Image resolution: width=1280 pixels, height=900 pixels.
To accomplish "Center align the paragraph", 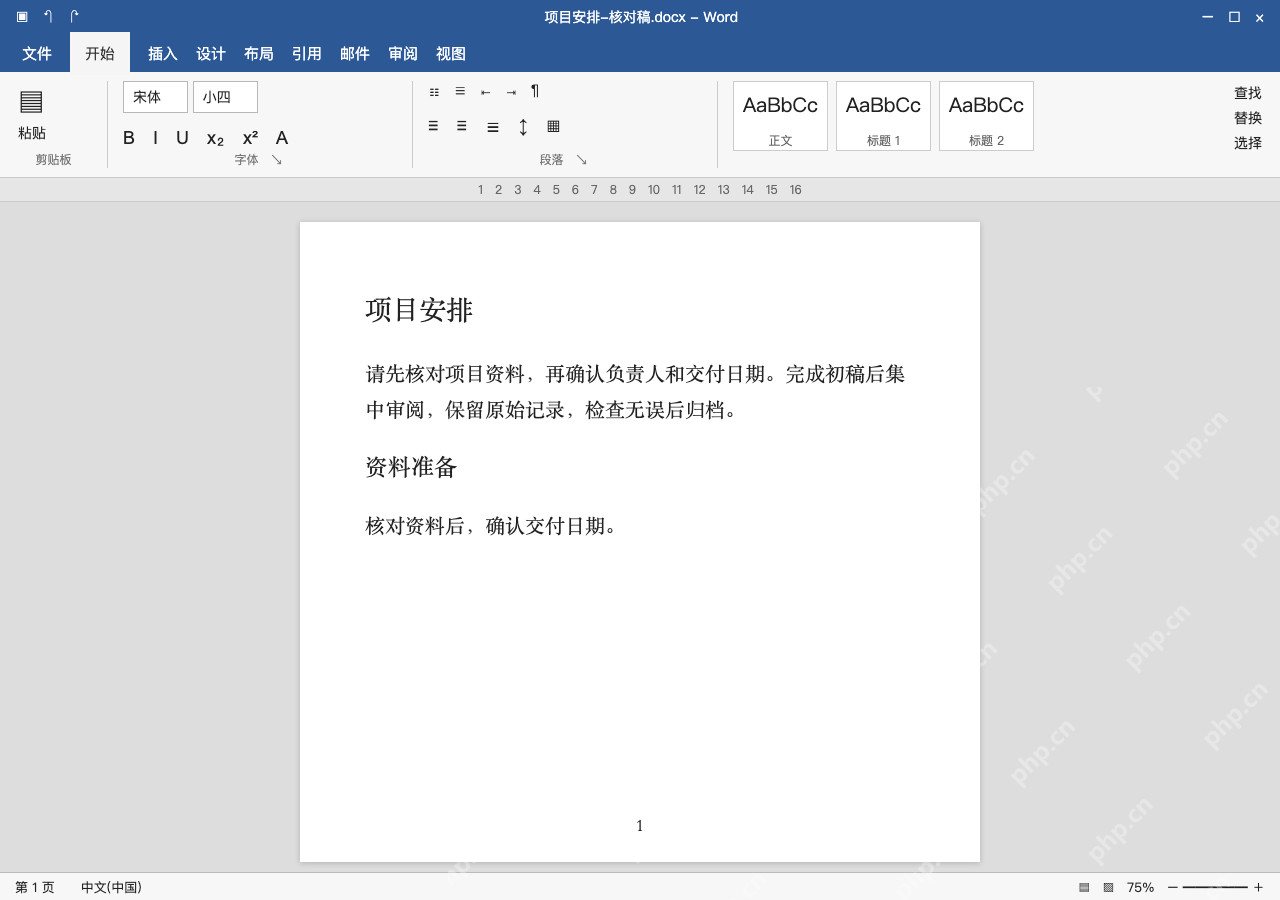I will [x=462, y=126].
